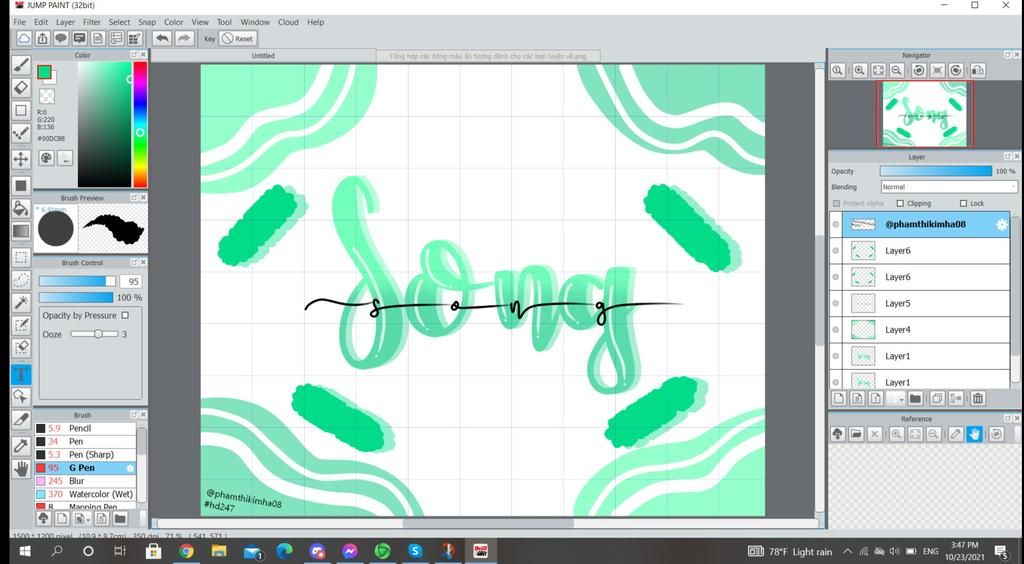Switch to the Untitled document tab

[263, 56]
